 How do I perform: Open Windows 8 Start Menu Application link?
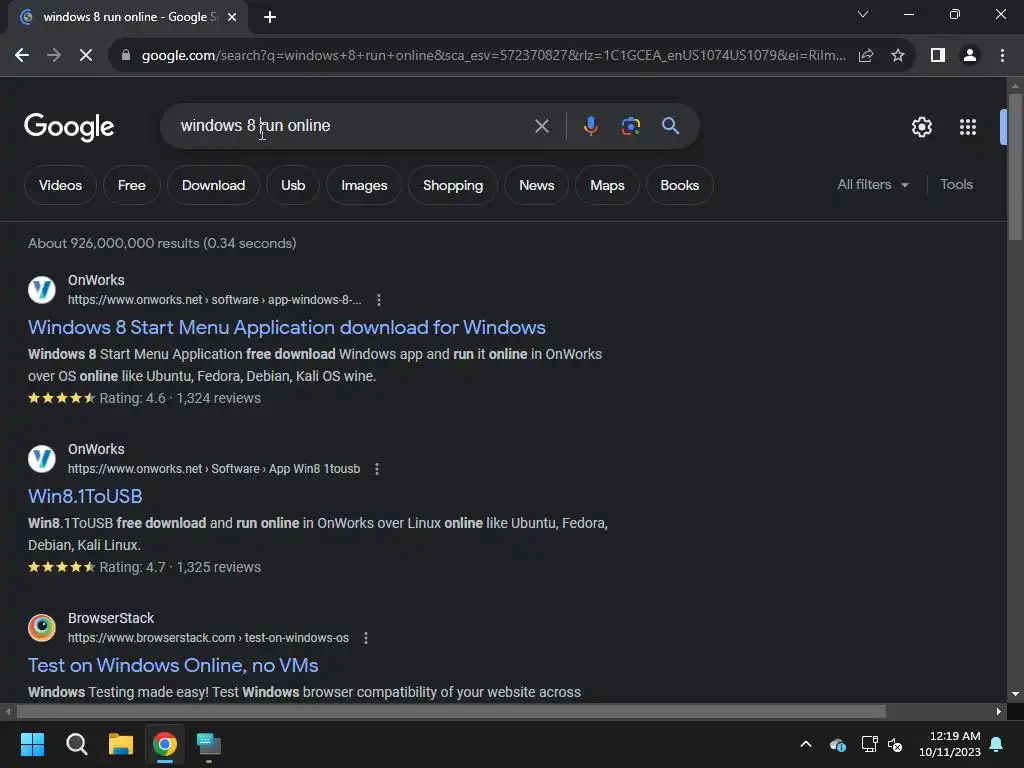click(287, 327)
